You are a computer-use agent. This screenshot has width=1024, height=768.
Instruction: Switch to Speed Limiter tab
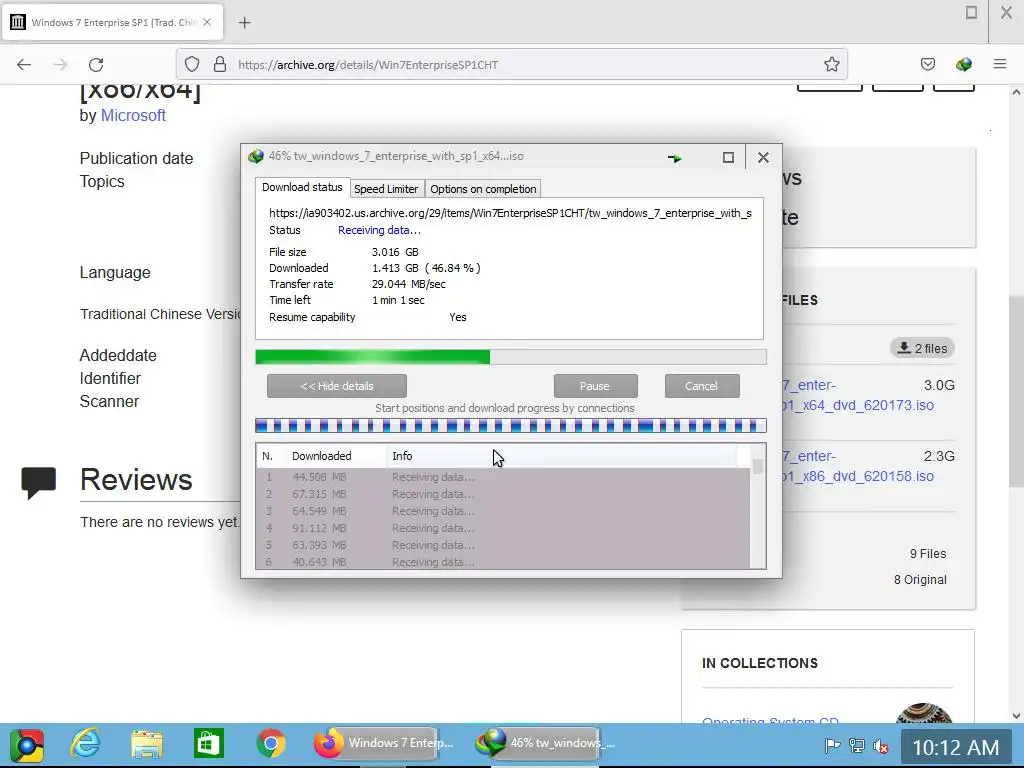click(x=386, y=189)
